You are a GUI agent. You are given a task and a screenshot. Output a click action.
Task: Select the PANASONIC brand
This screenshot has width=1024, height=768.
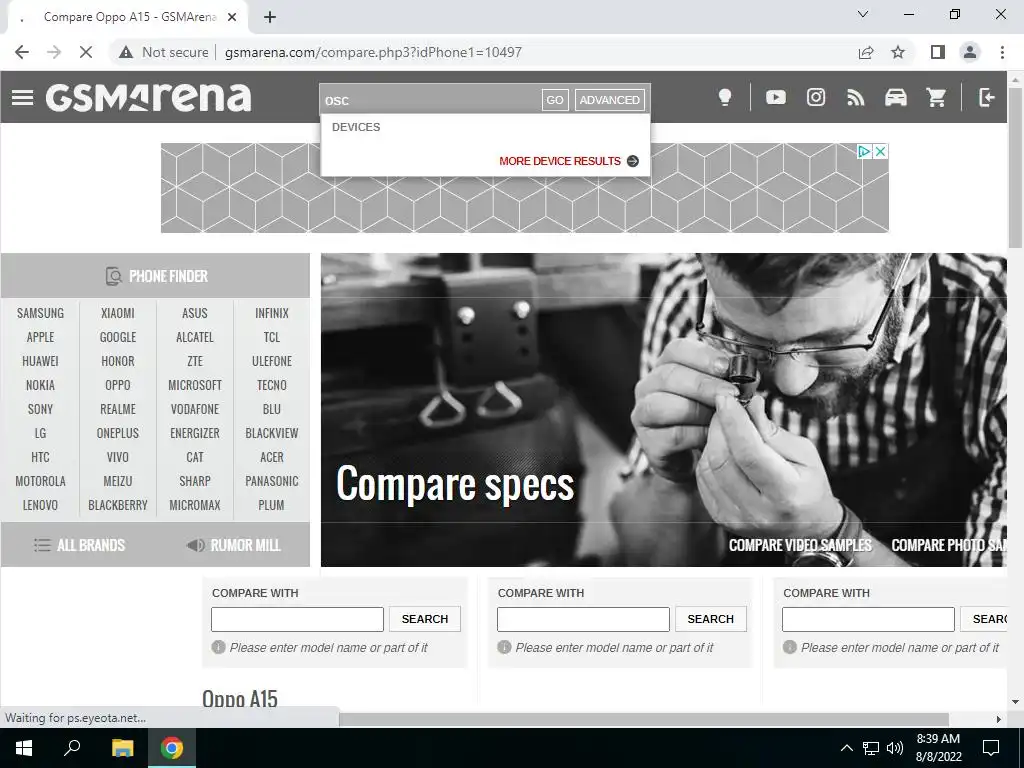pyautogui.click(x=272, y=481)
